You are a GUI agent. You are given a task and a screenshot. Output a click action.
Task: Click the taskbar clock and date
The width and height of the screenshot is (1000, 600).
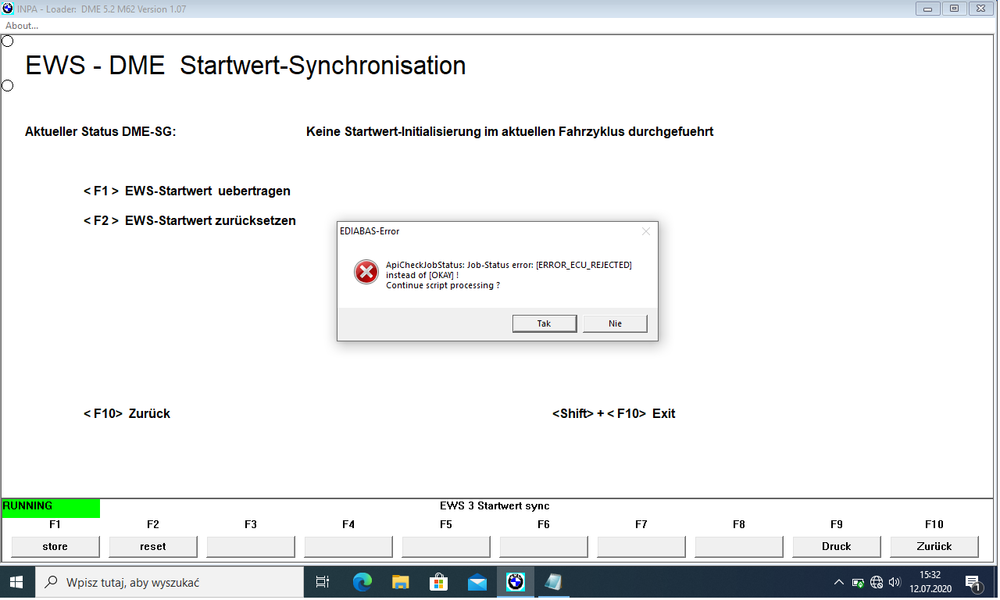coord(930,582)
